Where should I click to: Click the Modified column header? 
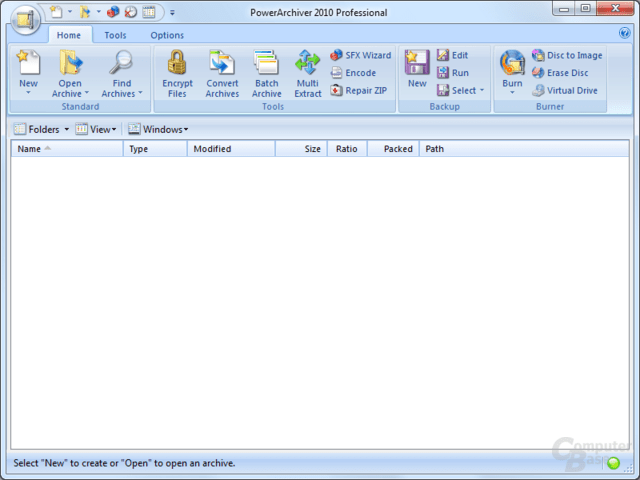tap(231, 149)
